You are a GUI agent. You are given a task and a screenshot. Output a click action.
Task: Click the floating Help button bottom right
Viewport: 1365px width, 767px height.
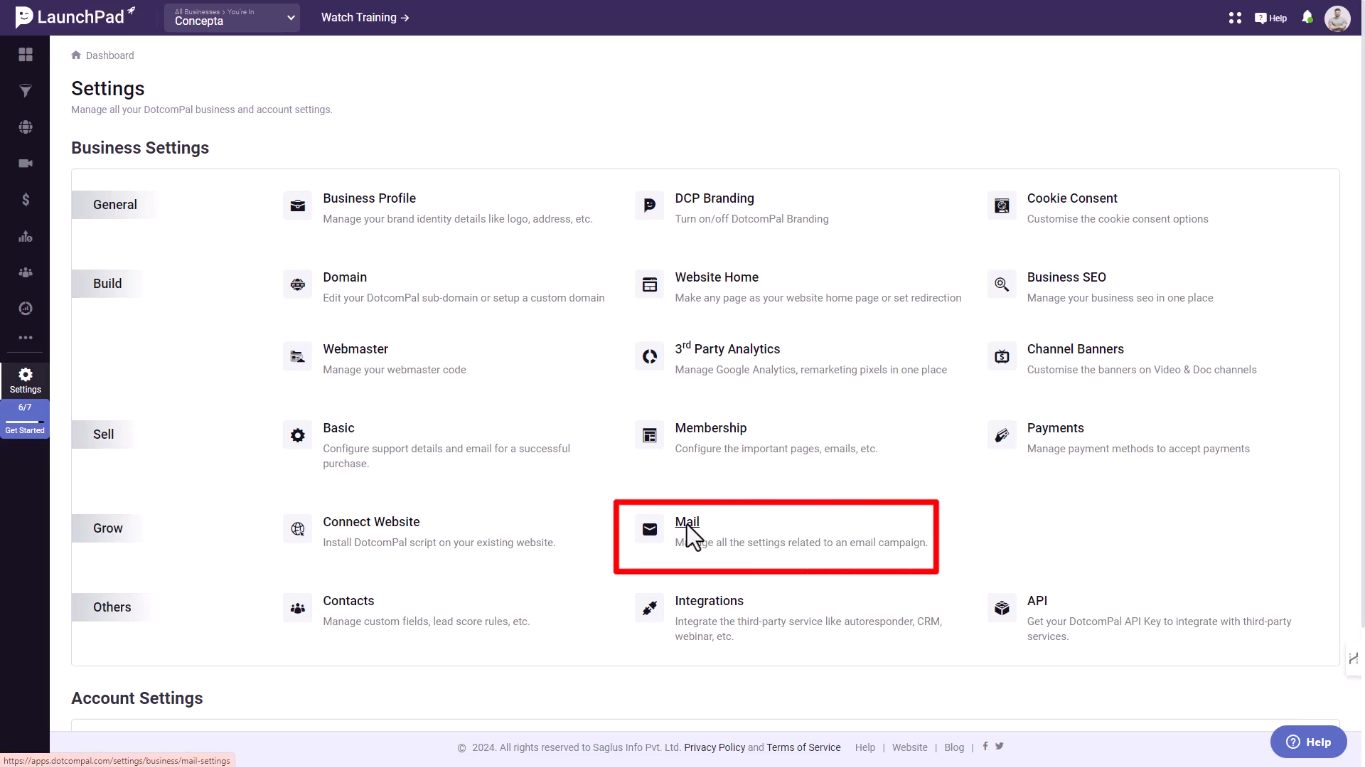(1308, 742)
